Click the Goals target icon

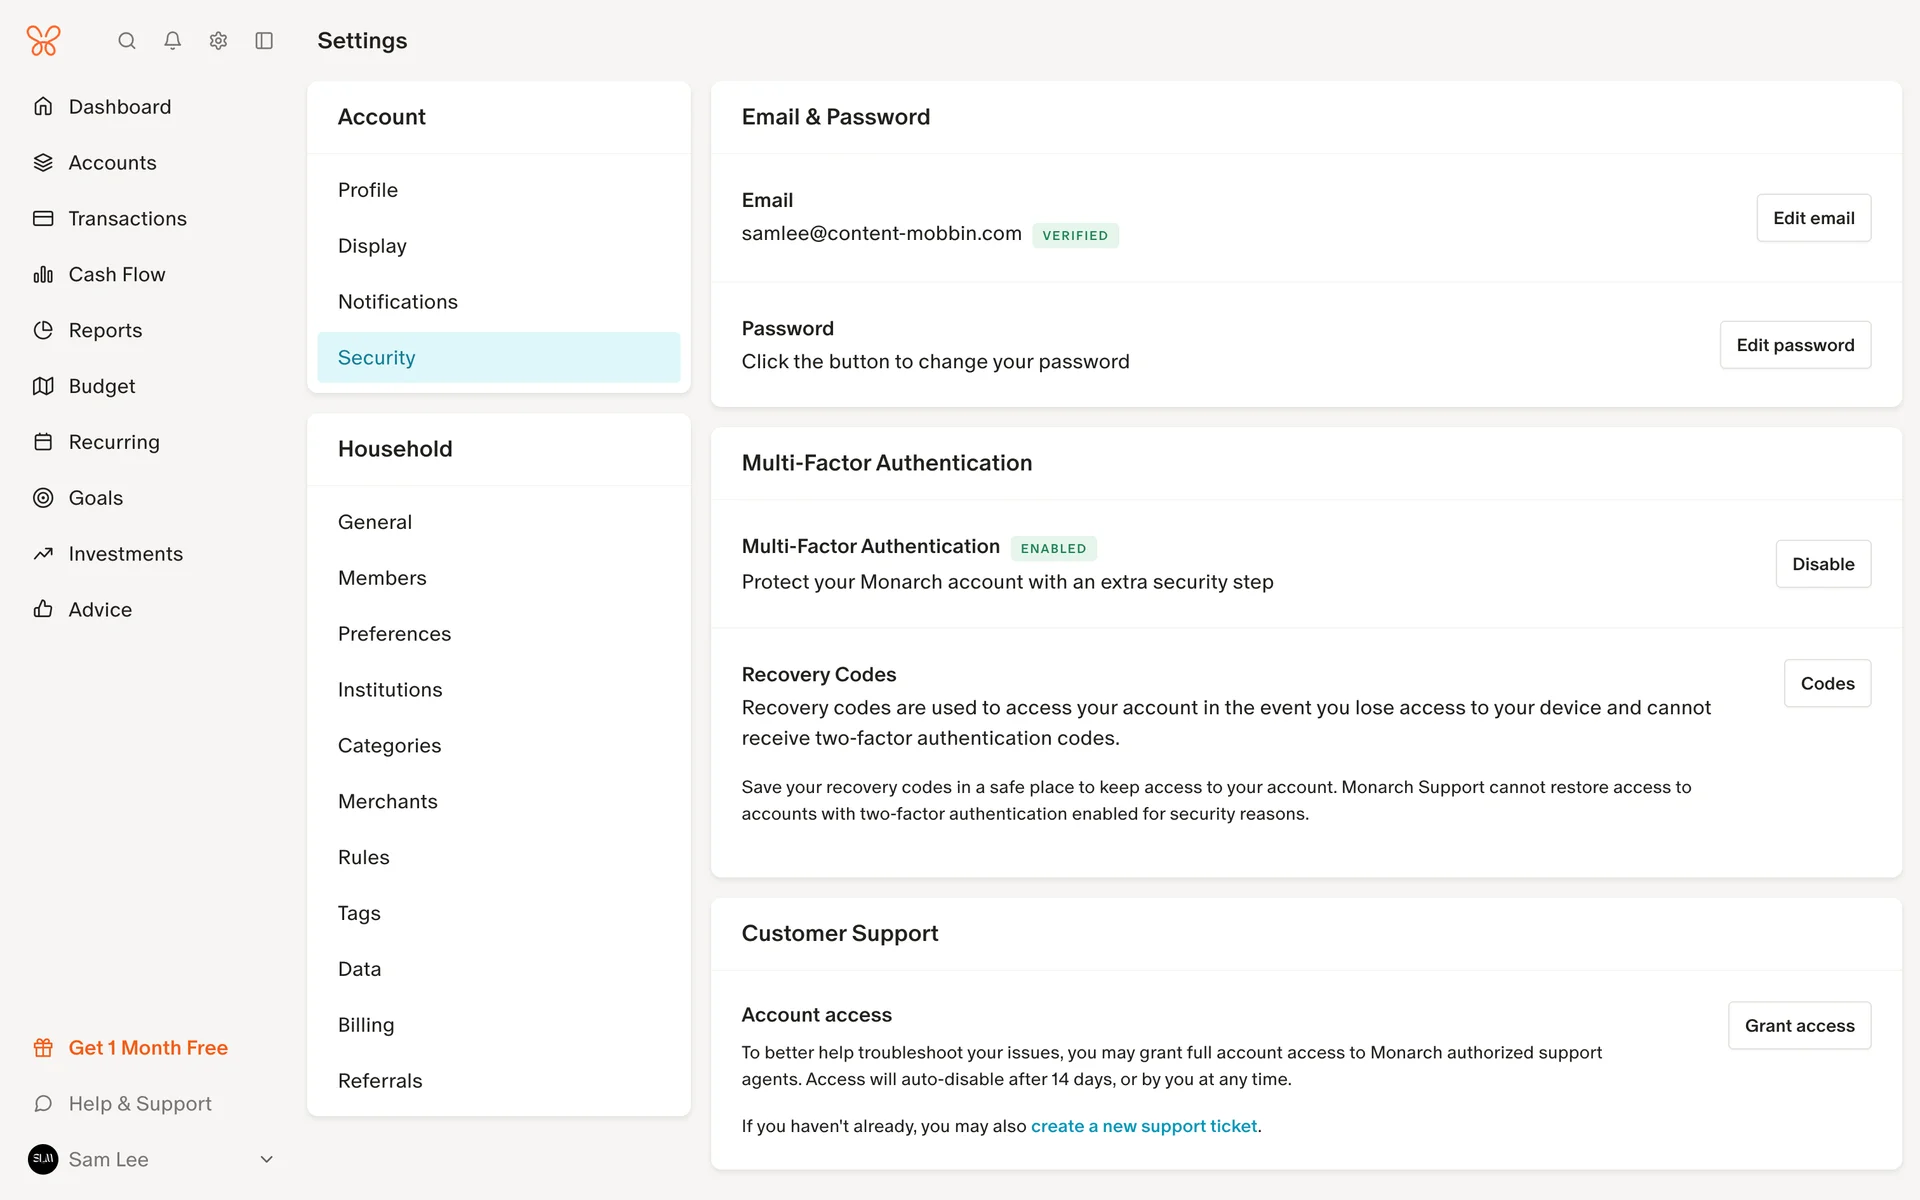click(43, 498)
